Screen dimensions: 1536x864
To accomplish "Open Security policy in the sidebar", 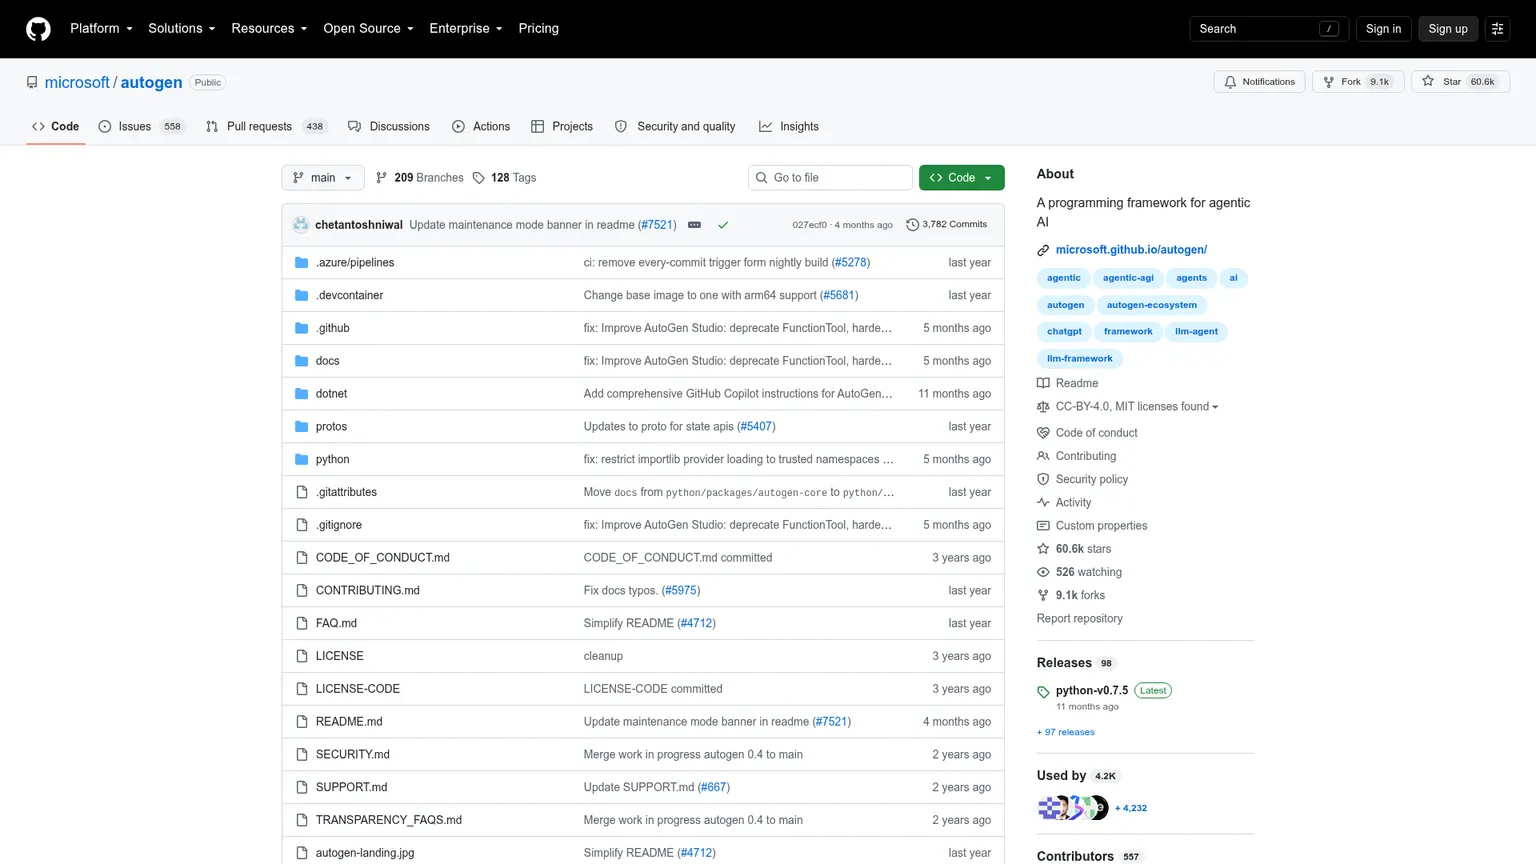I will [1091, 479].
